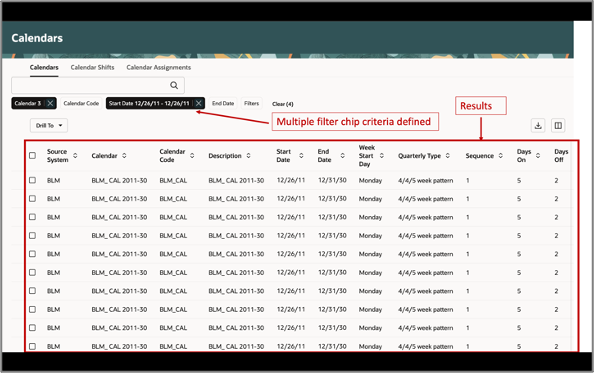The image size is (594, 374).
Task: Toggle the select-all header checkbox
Action: tap(33, 156)
